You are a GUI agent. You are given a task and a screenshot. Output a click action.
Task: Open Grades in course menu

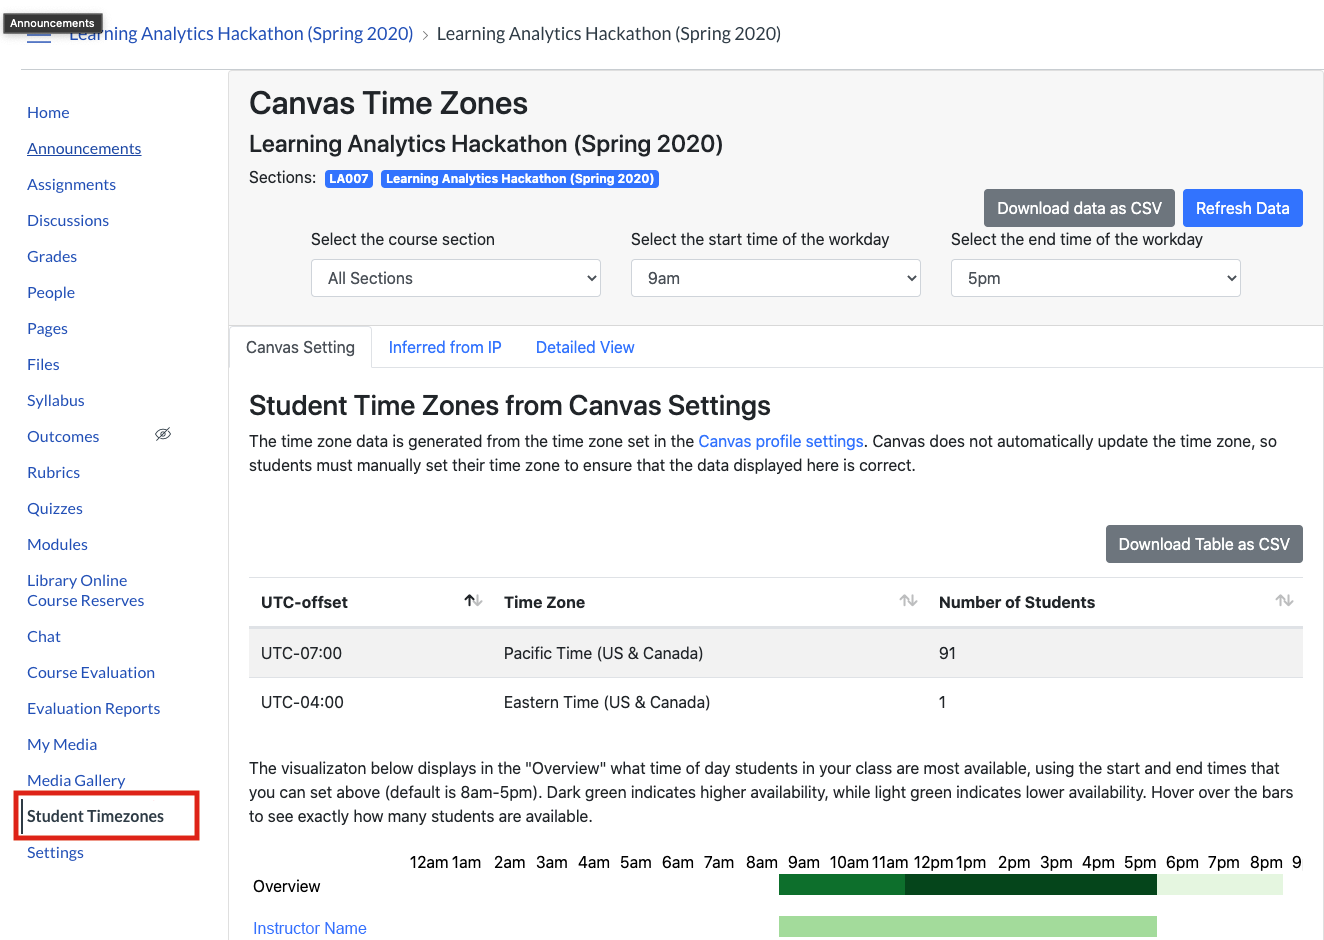(52, 256)
